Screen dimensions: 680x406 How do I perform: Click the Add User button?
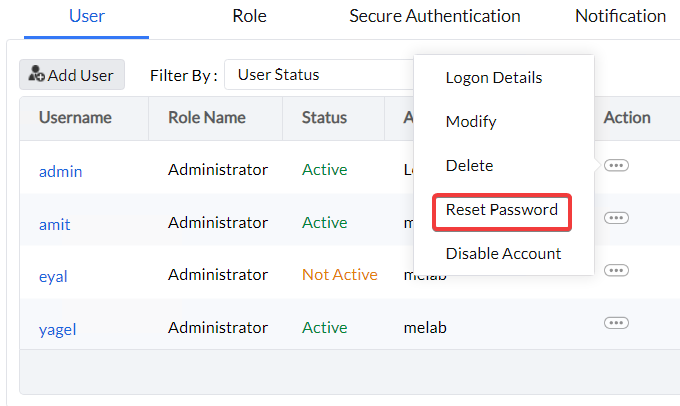coord(72,75)
